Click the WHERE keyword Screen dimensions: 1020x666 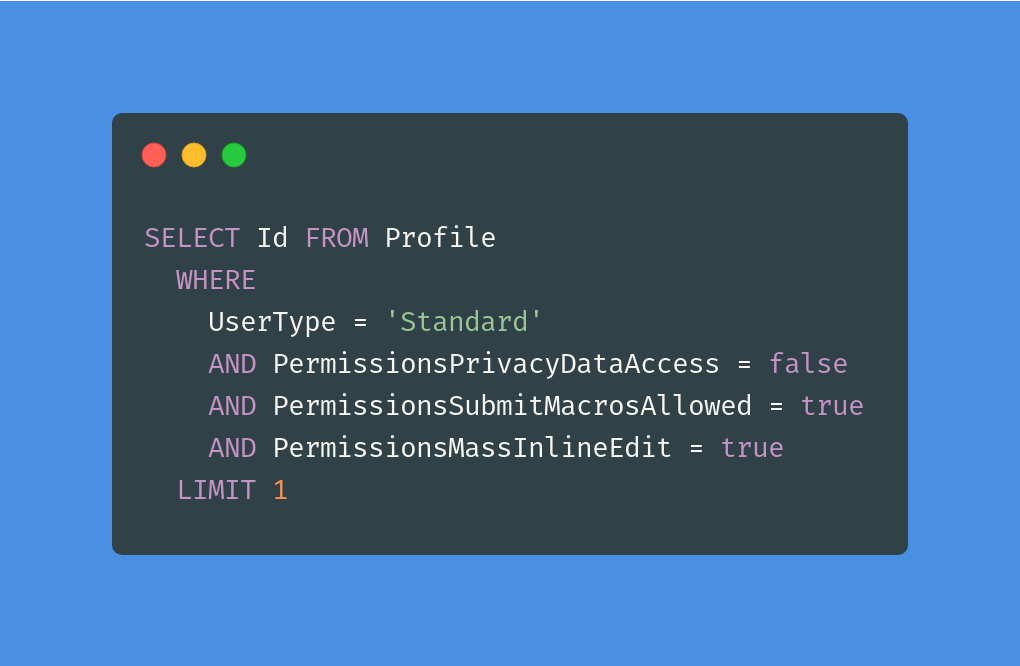coord(216,280)
